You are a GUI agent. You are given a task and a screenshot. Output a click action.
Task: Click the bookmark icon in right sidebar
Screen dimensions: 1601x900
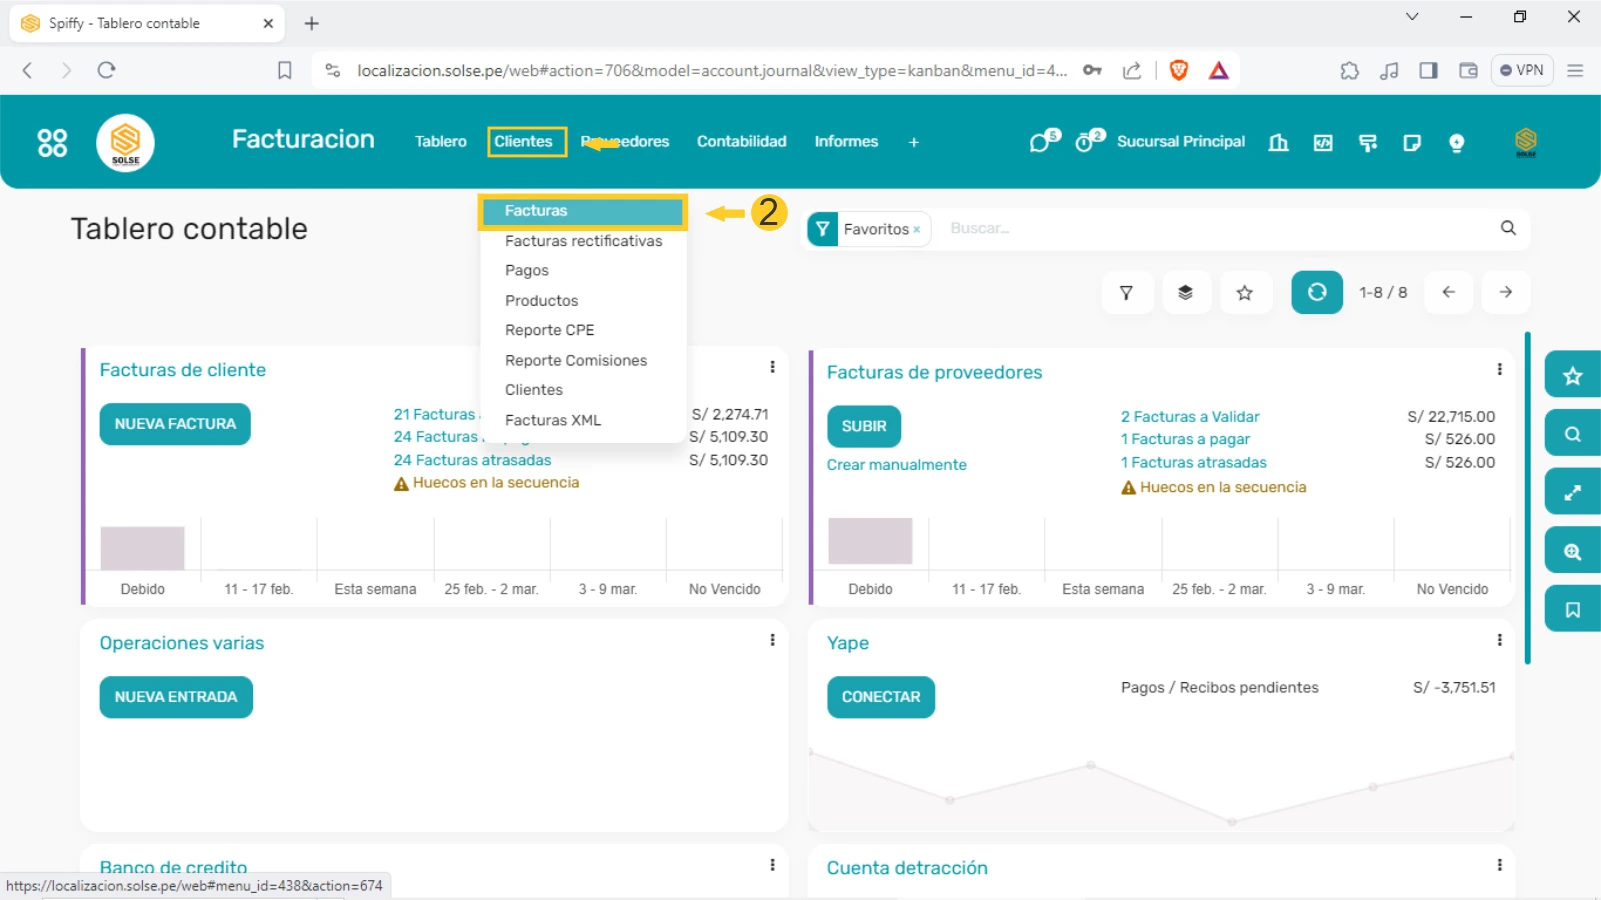tap(1572, 610)
